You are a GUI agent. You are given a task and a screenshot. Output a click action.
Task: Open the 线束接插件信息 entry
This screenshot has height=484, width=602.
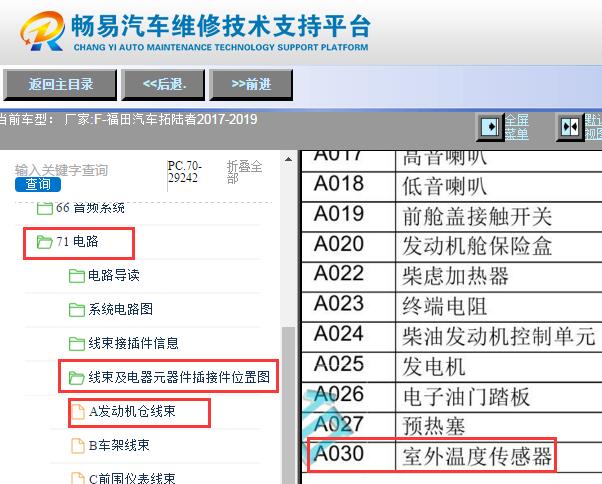(133, 343)
